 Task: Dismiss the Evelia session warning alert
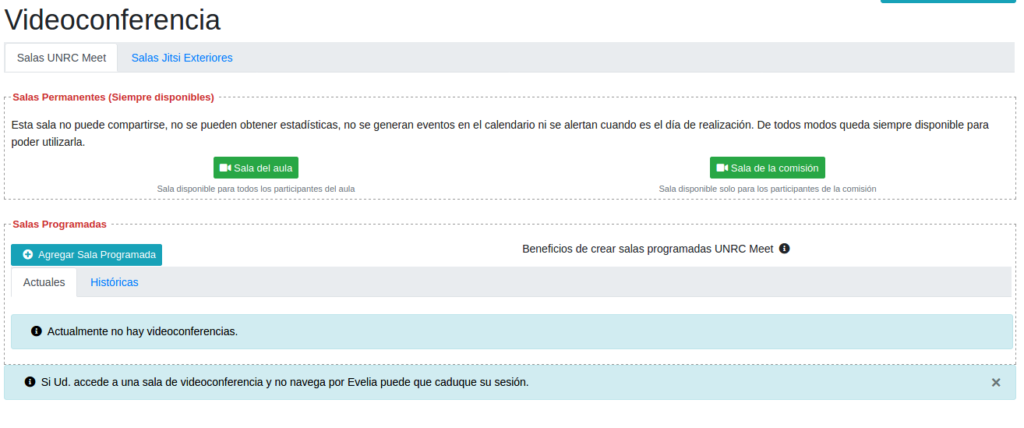pyautogui.click(x=996, y=383)
